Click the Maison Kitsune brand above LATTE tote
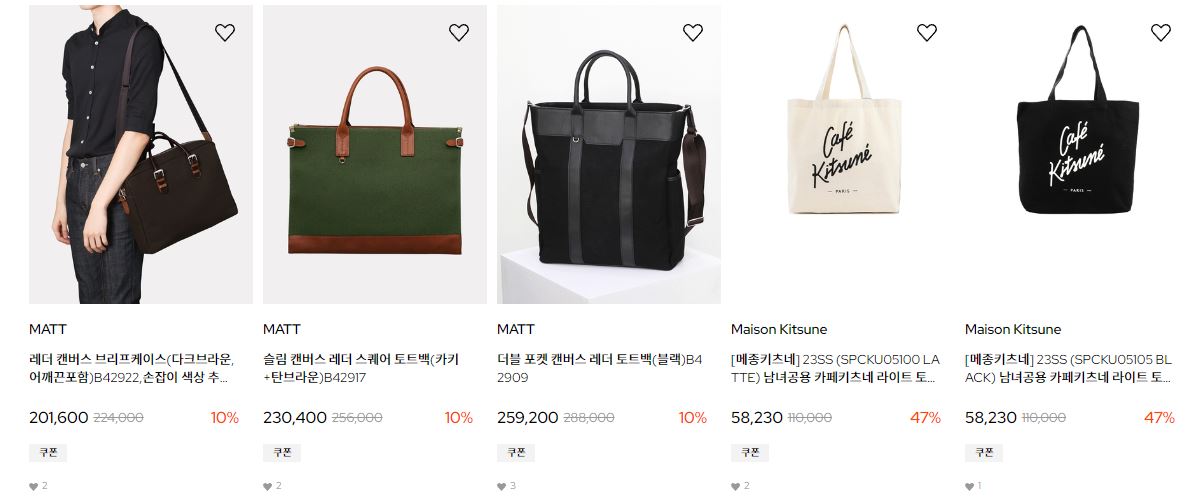The height and width of the screenshot is (502, 1201). (779, 329)
